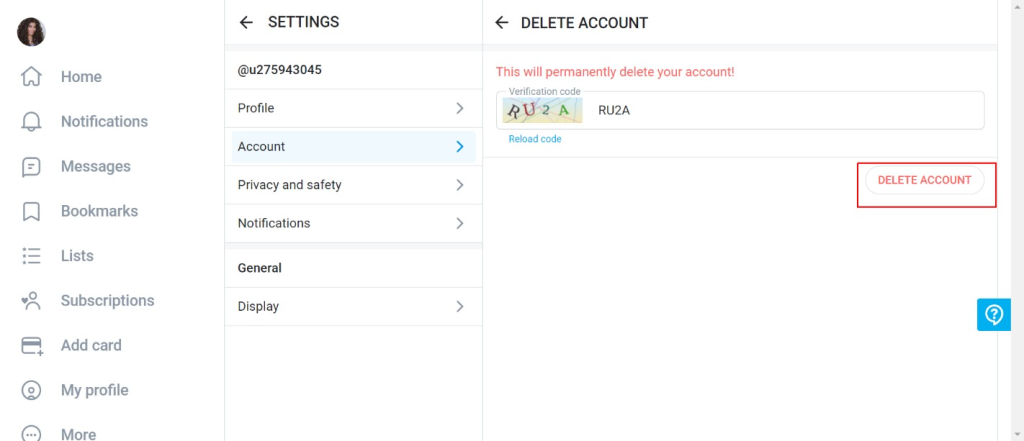1024x441 pixels.
Task: Open the Display settings row
Action: coord(353,306)
